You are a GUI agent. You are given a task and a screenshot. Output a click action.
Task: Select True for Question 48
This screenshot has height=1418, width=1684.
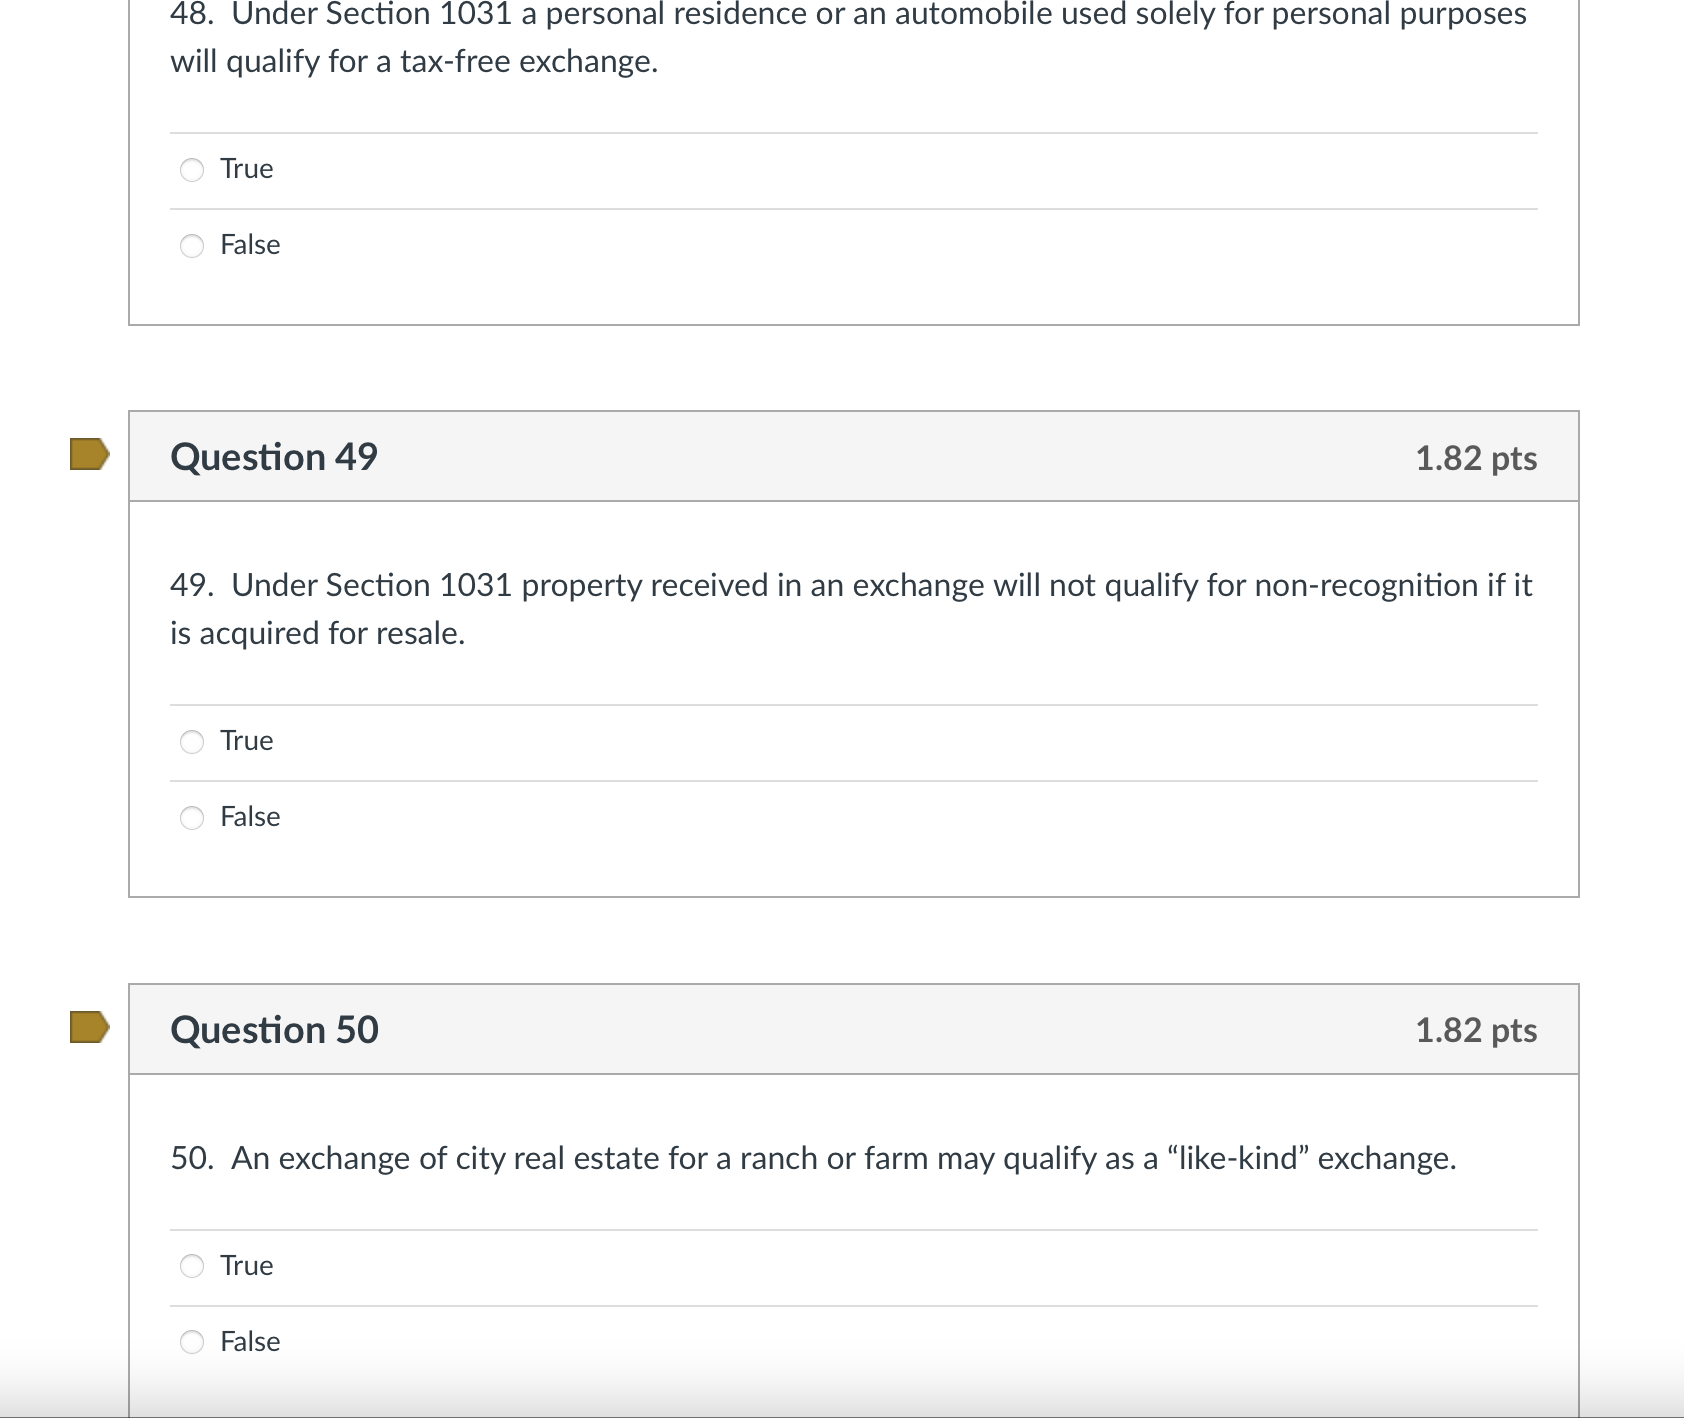coord(191,170)
